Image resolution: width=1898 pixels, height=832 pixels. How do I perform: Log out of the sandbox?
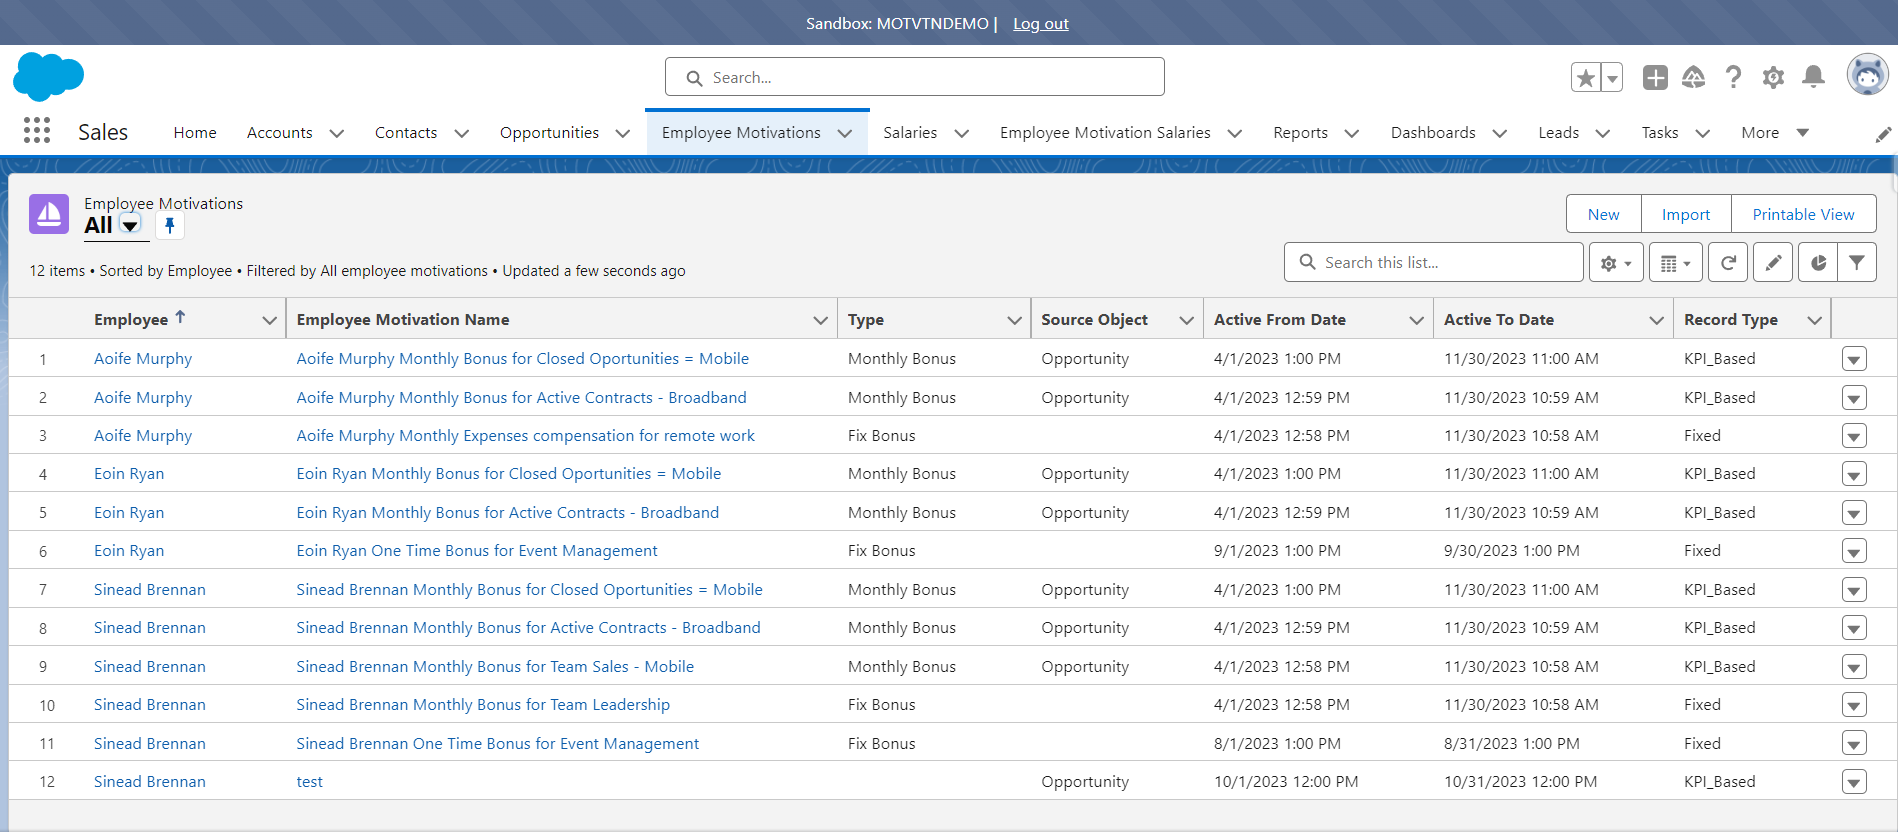point(1041,23)
